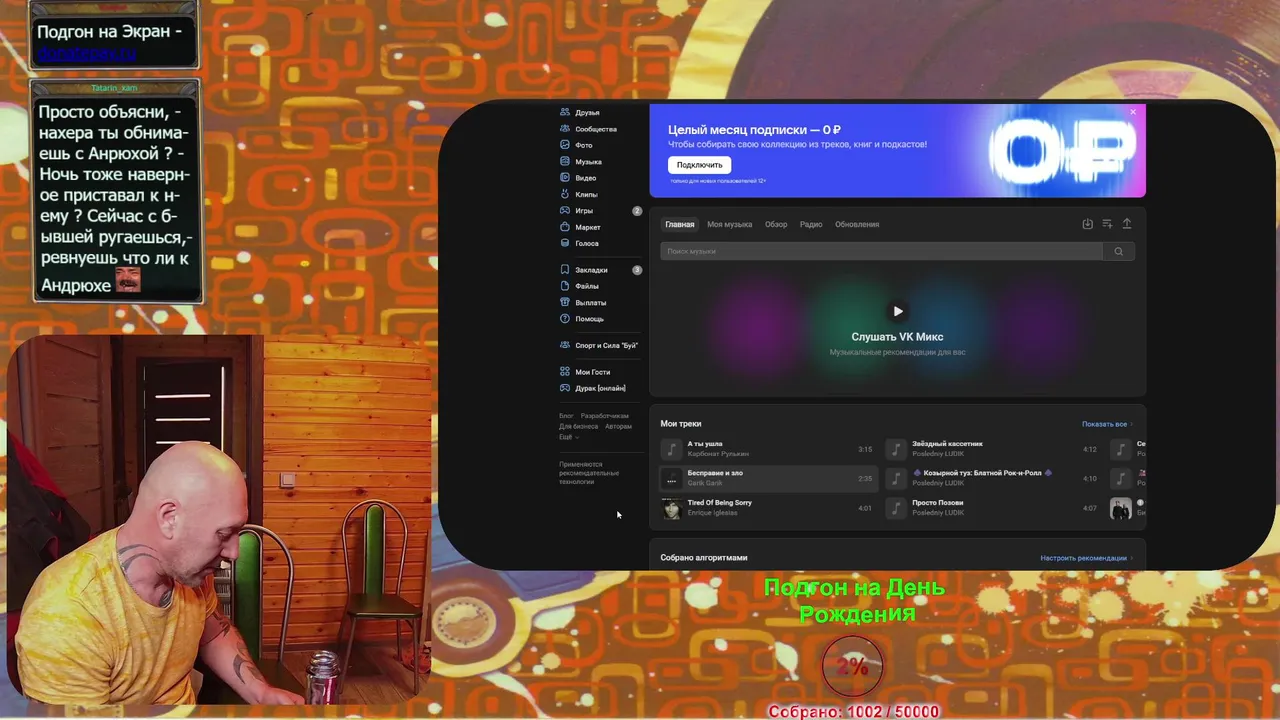Image resolution: width=1280 pixels, height=720 pixels.
Task: Switch to the Обновления tab
Action: click(x=857, y=224)
